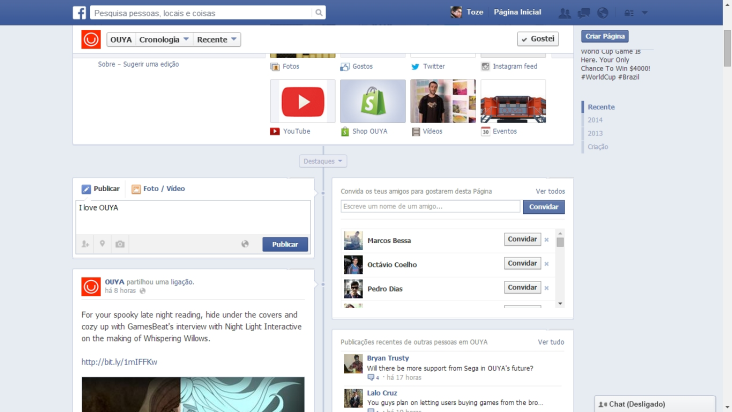Click the Instagram feed link
The image size is (732, 412).
coord(515,66)
